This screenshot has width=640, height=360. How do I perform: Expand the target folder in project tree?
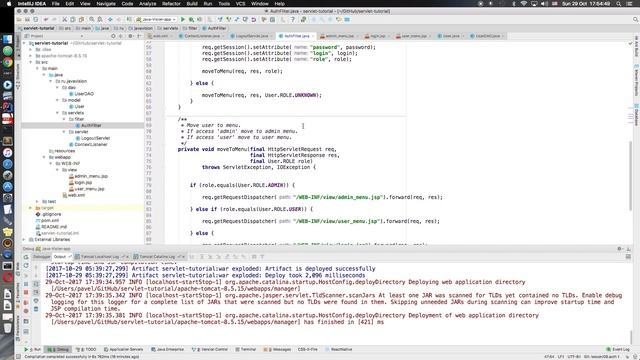[31, 208]
